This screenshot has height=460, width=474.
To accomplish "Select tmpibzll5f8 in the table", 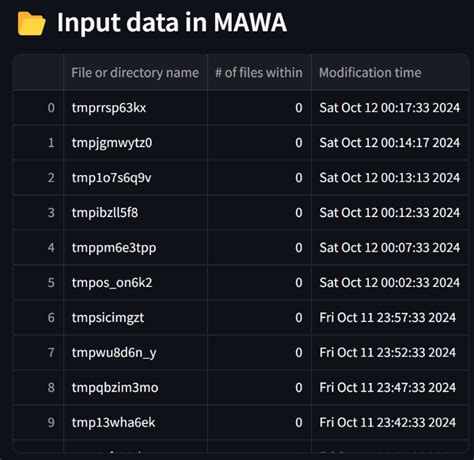I will (x=135, y=213).
